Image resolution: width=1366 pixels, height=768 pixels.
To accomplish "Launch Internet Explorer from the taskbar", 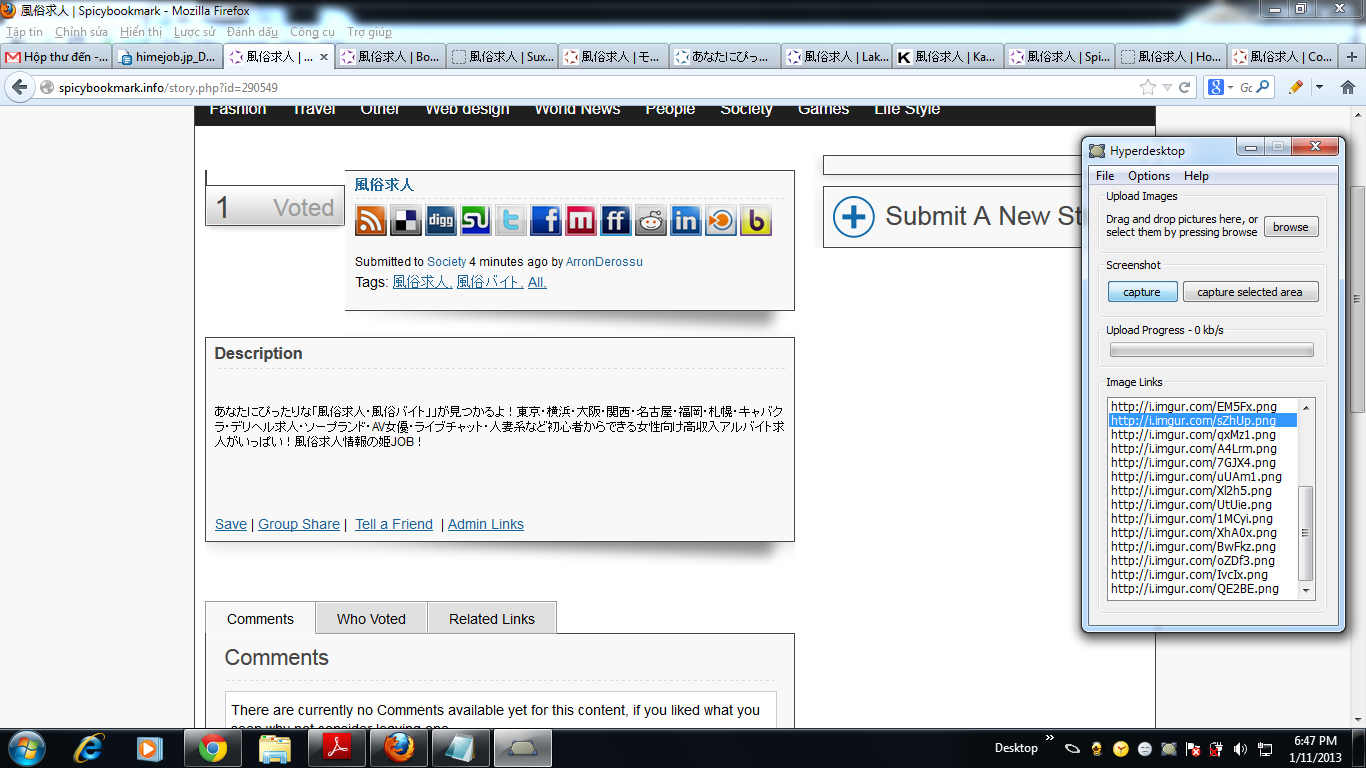I will pyautogui.click(x=91, y=748).
